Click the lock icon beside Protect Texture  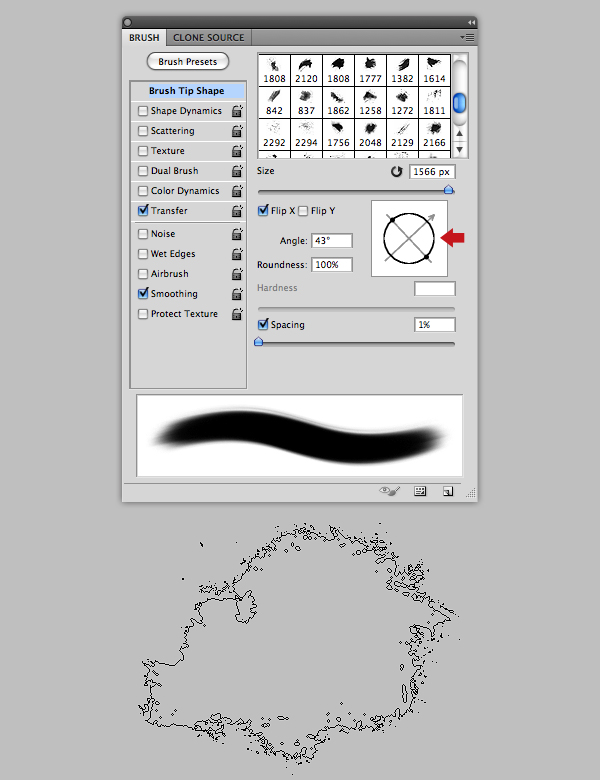pos(237,314)
